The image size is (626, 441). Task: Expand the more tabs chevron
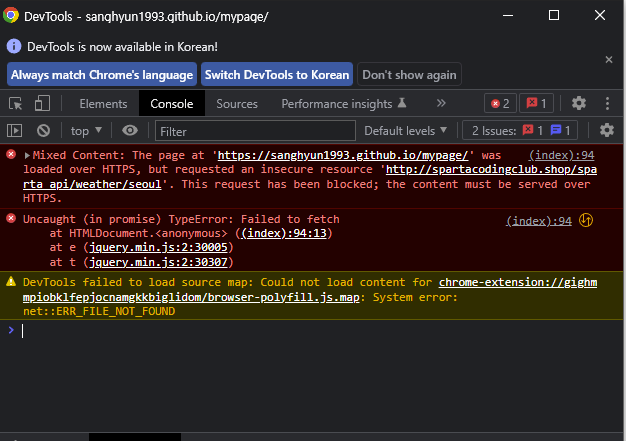pyautogui.click(x=441, y=103)
